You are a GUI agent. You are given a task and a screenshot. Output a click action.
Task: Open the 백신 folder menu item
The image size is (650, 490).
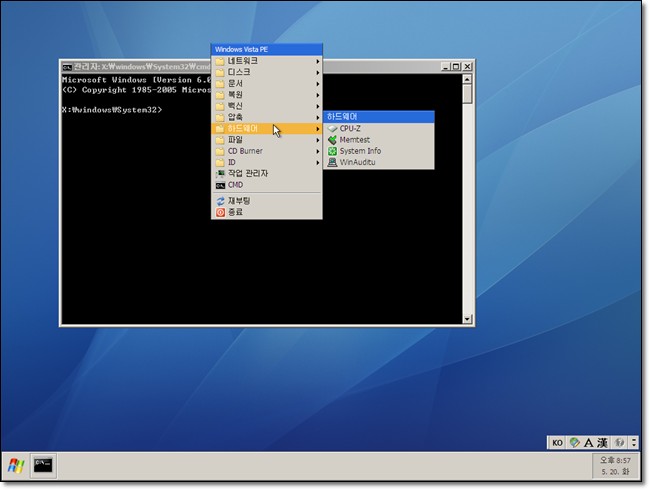(x=267, y=106)
